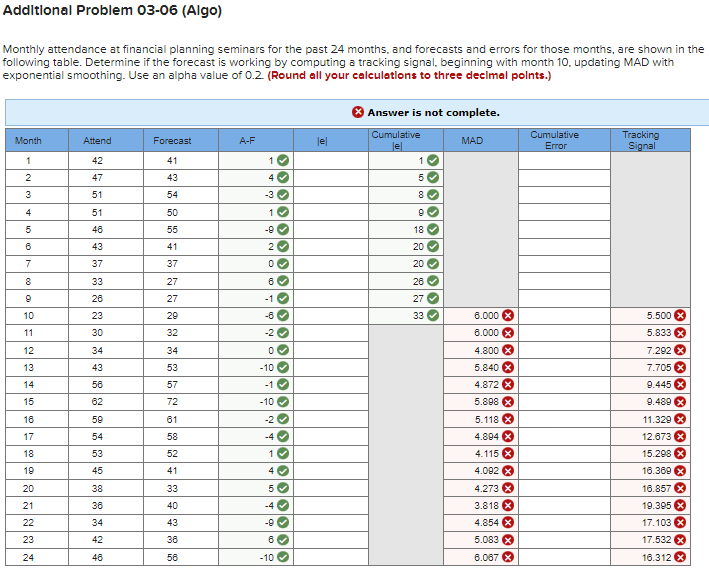Click green checkmark beside A-F for month 1
709x573 pixels.
coord(283,161)
